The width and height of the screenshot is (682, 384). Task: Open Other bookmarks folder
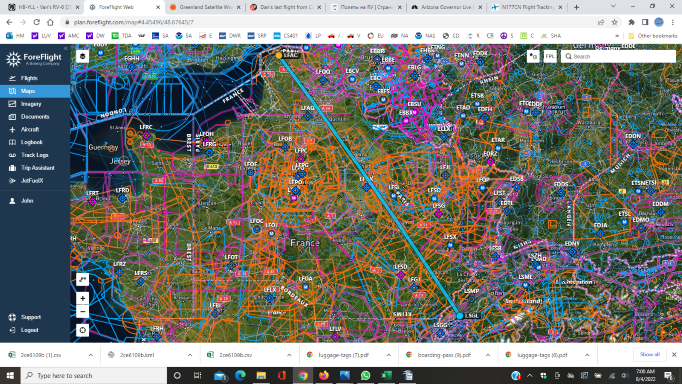point(652,36)
